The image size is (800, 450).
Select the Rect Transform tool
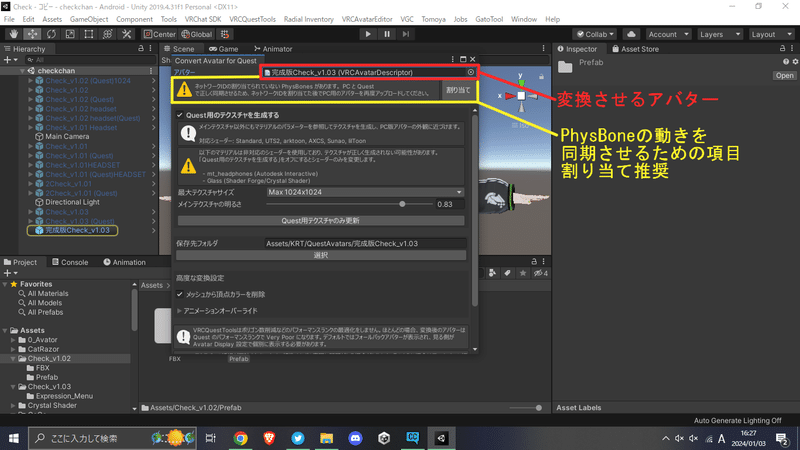coord(89,34)
